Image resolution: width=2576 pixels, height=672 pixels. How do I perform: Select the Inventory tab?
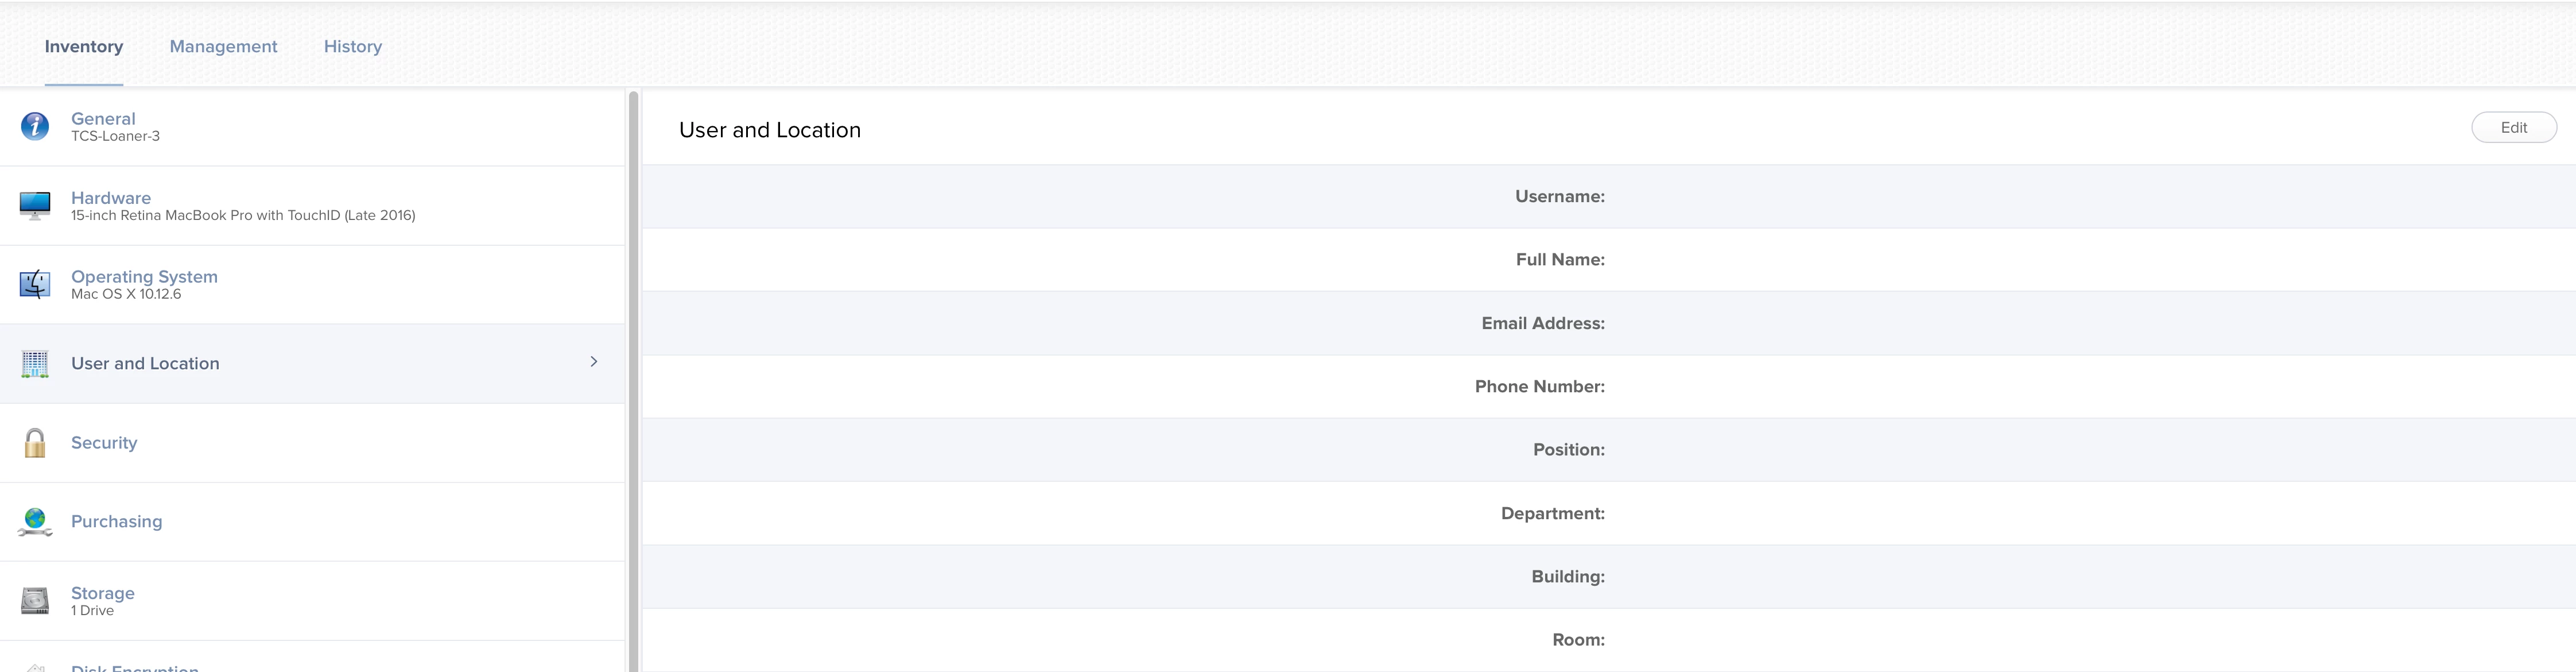click(x=84, y=46)
